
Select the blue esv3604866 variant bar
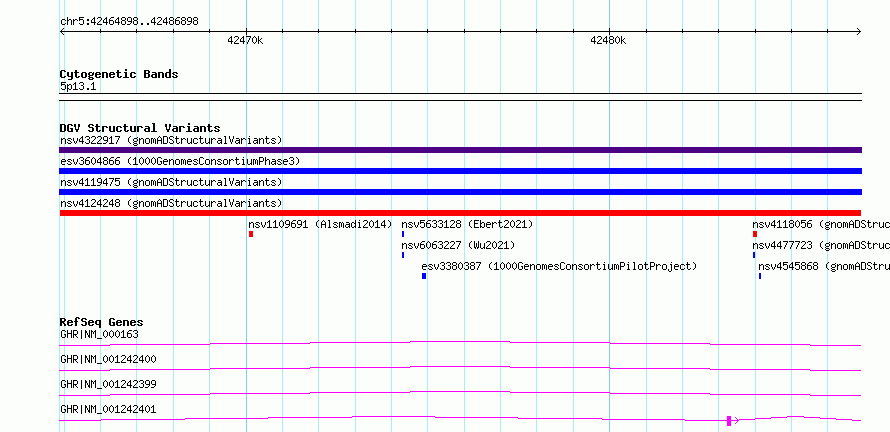tap(460, 171)
